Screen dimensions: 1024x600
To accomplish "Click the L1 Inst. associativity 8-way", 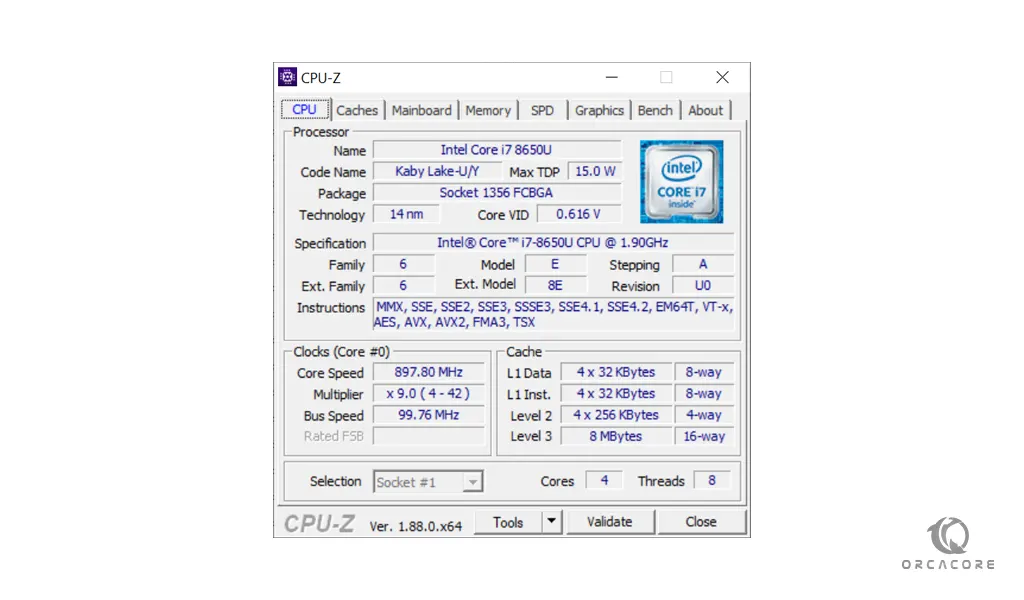I will pyautogui.click(x=703, y=394).
